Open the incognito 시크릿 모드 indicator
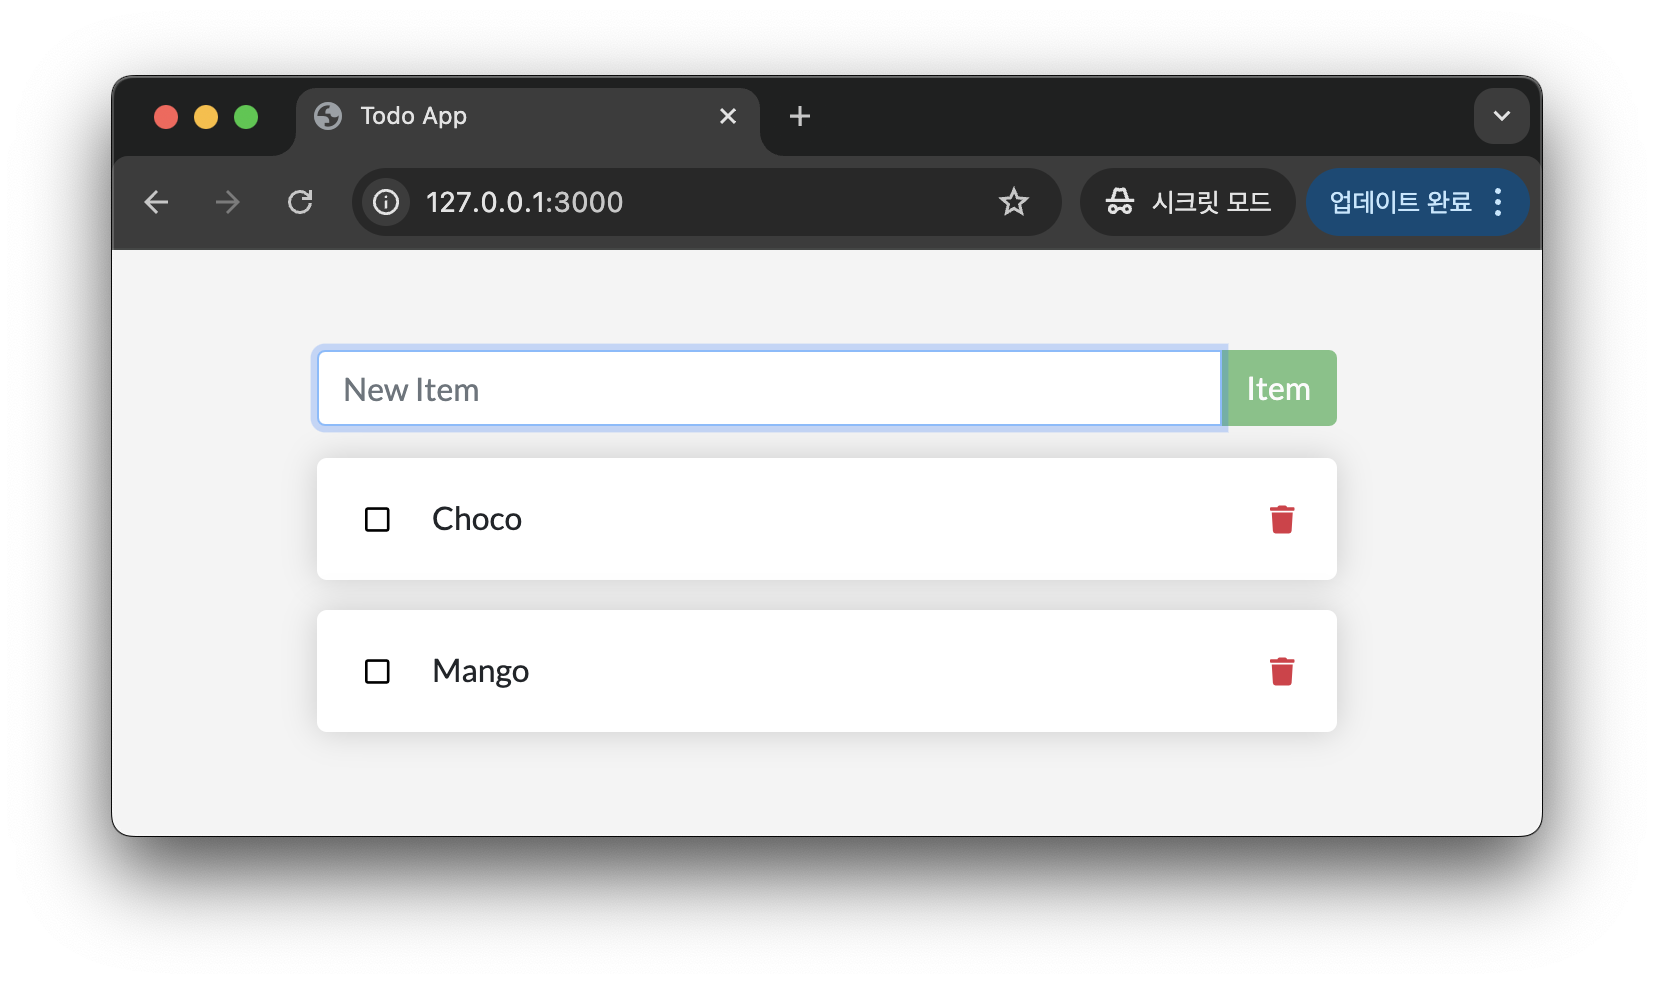Image resolution: width=1654 pixels, height=984 pixels. (1188, 202)
